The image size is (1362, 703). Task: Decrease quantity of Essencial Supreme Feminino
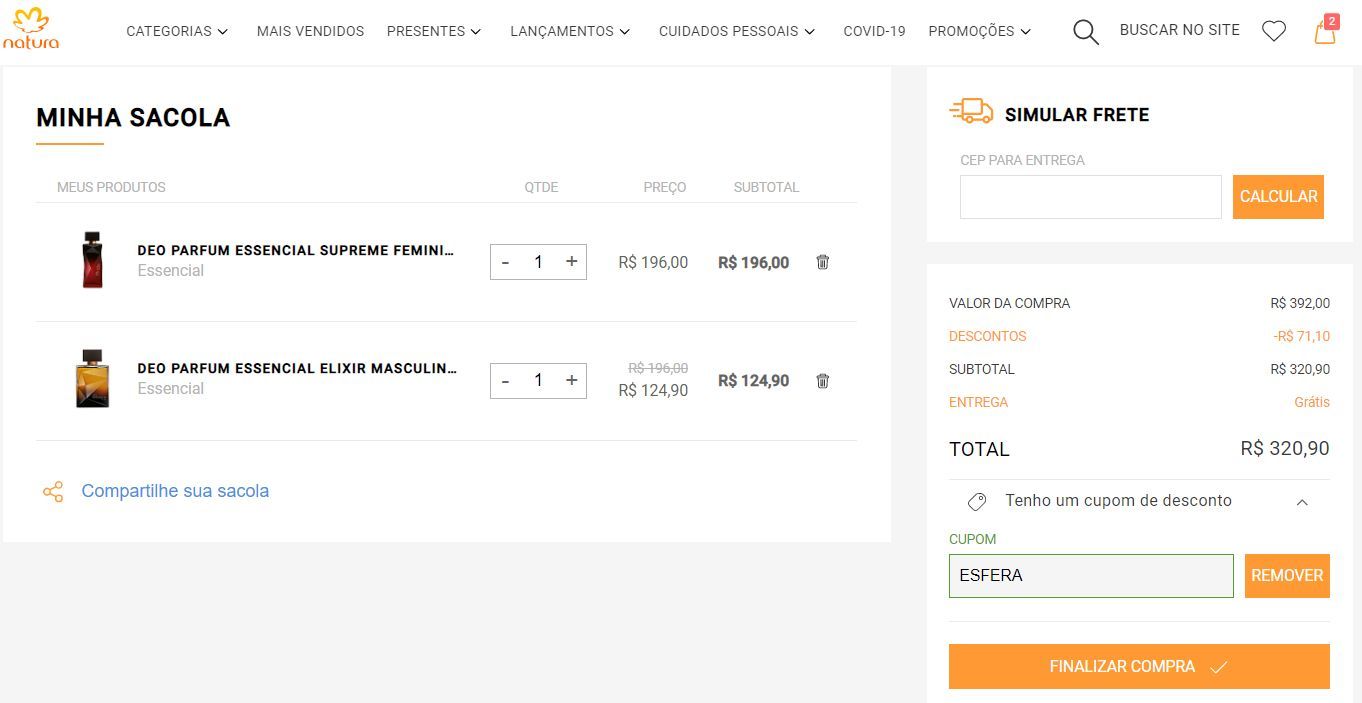505,262
